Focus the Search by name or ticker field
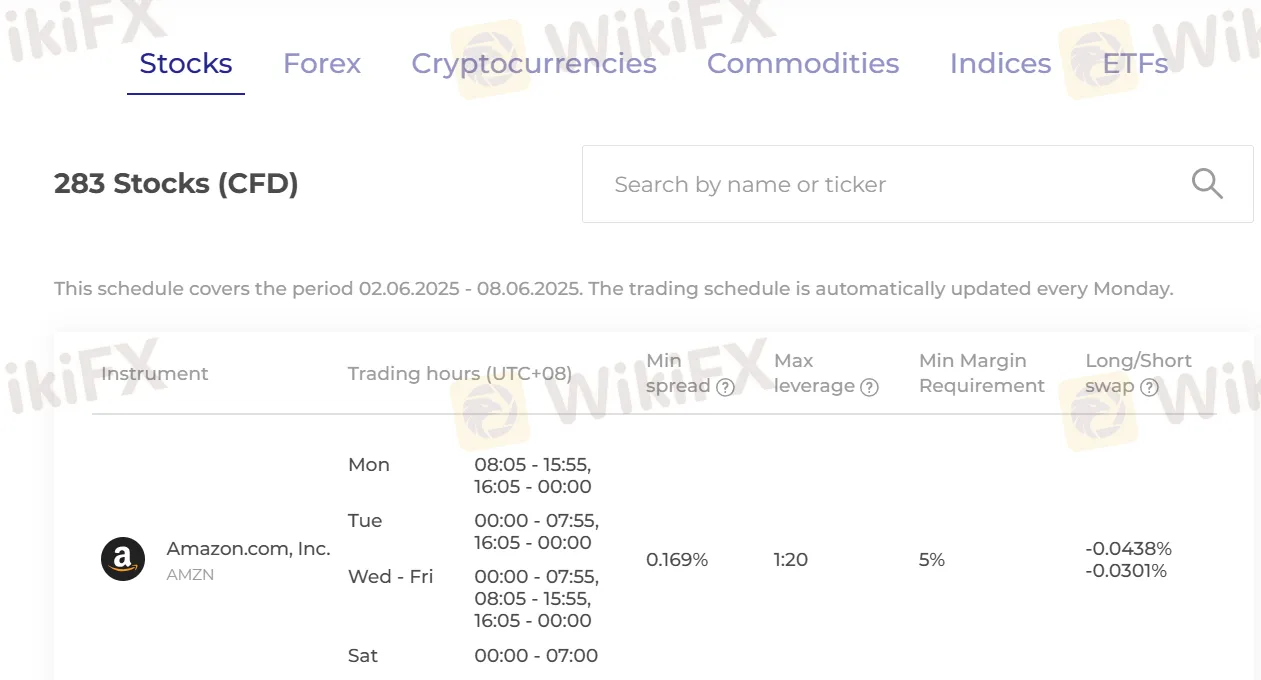This screenshot has height=680, width=1261. click(x=917, y=184)
